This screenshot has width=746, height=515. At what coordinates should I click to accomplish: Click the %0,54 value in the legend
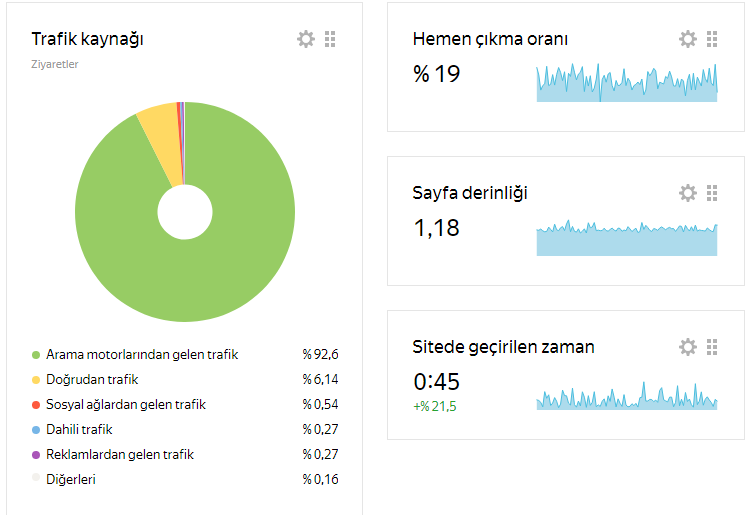(x=320, y=405)
